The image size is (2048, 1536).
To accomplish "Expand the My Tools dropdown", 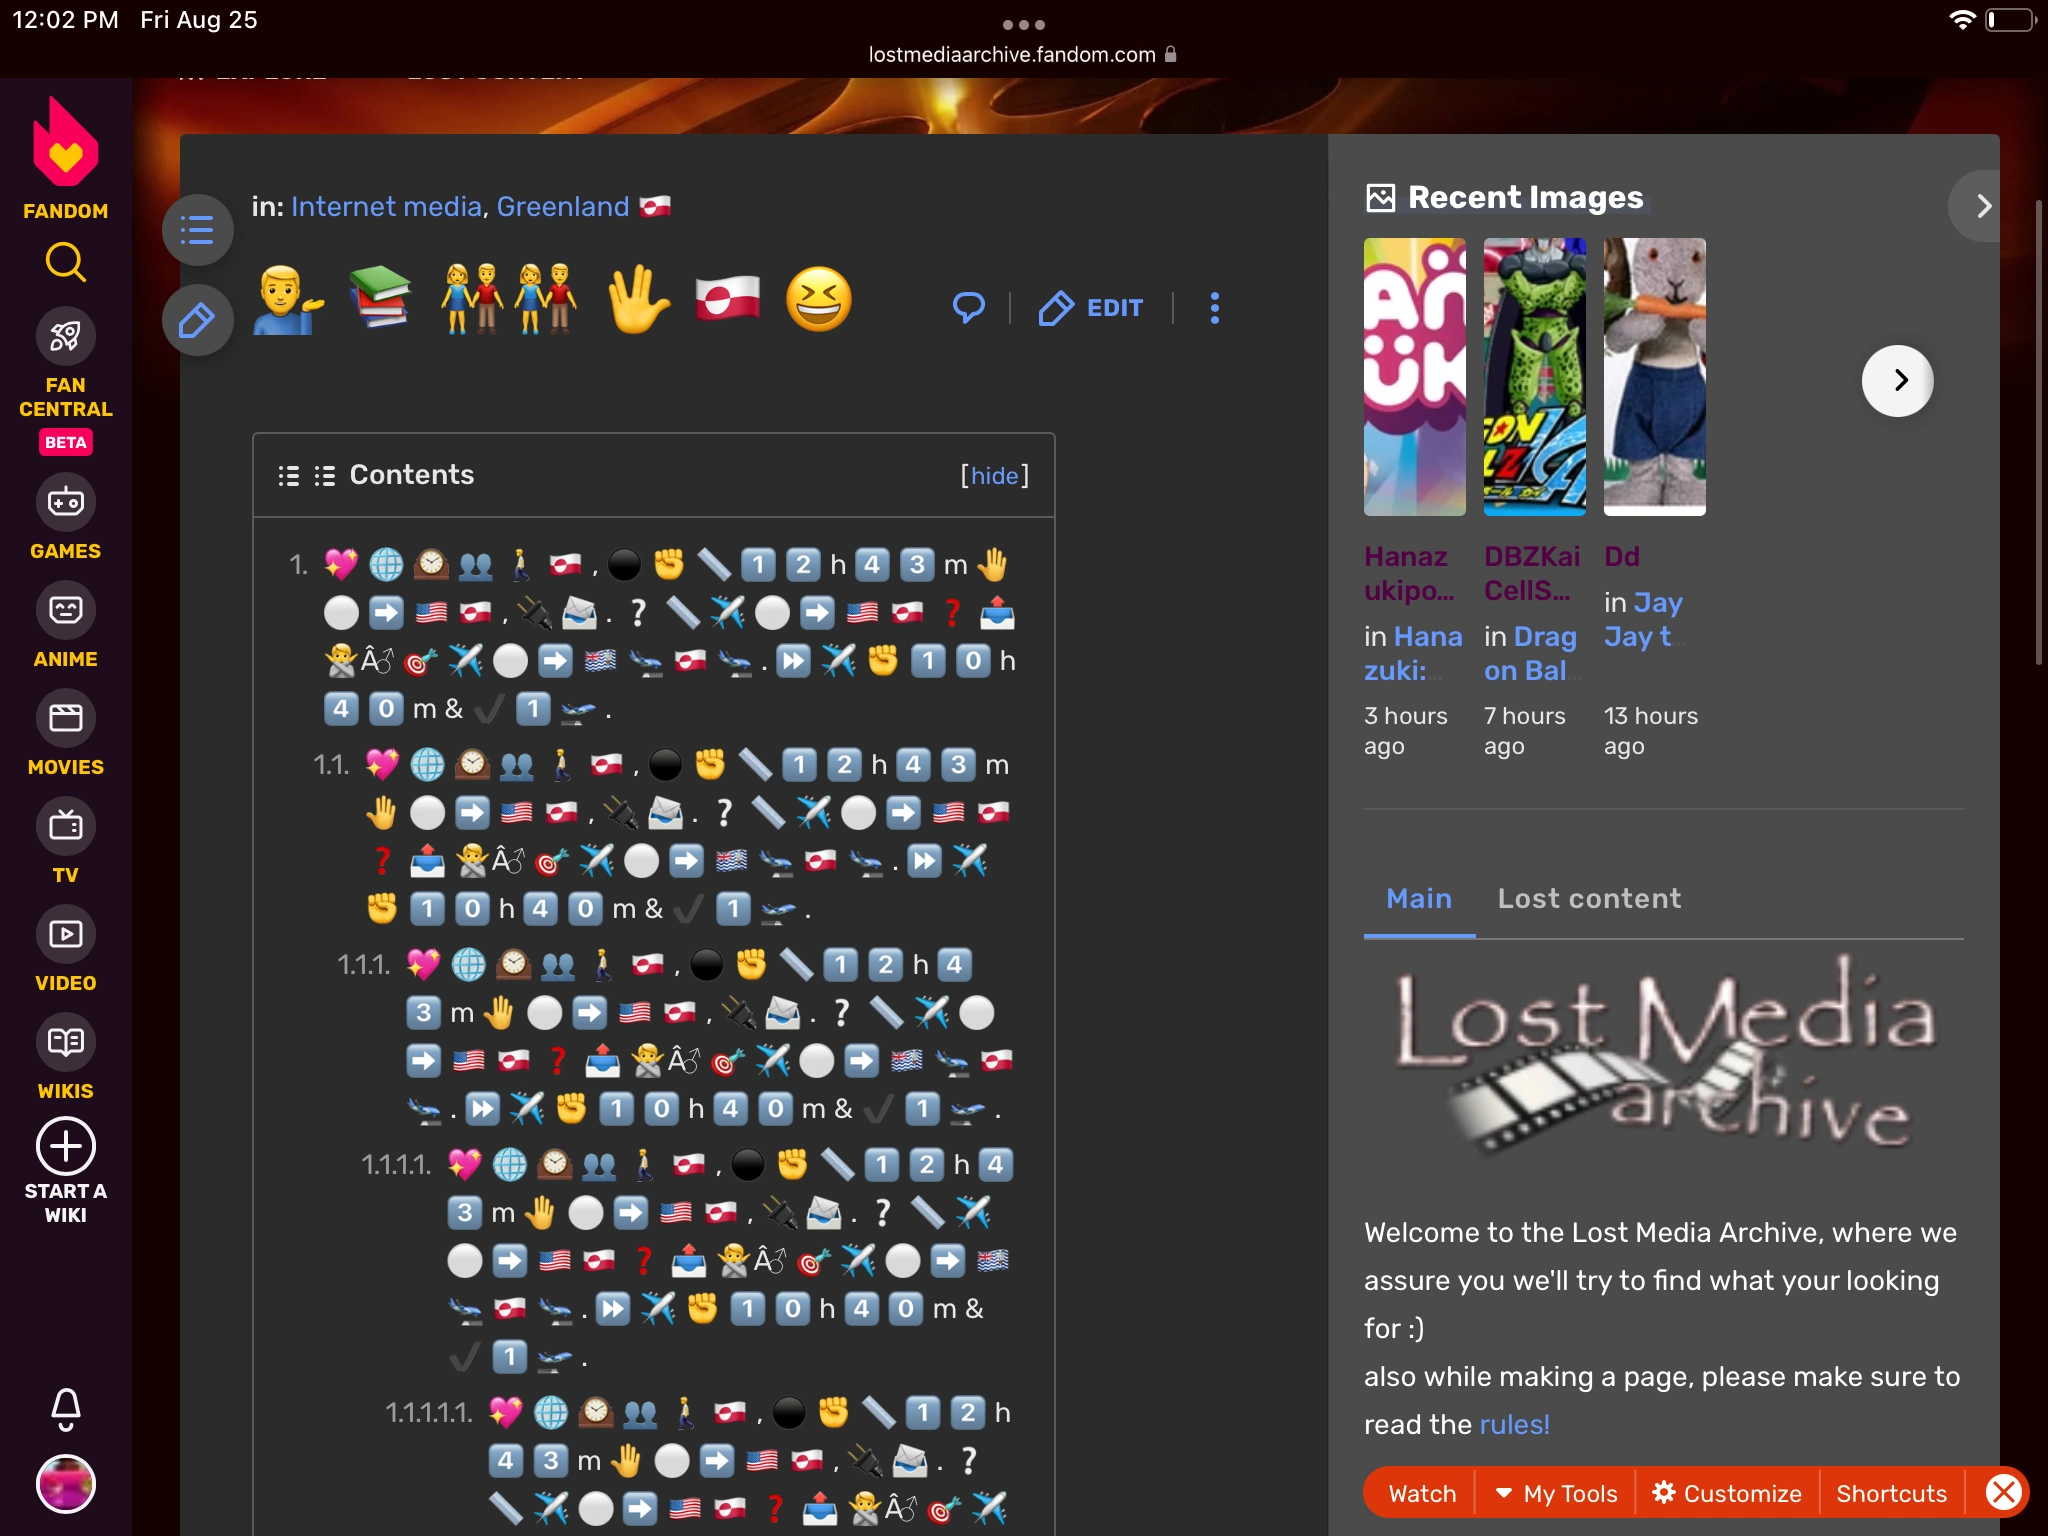I will pos(1556,1493).
